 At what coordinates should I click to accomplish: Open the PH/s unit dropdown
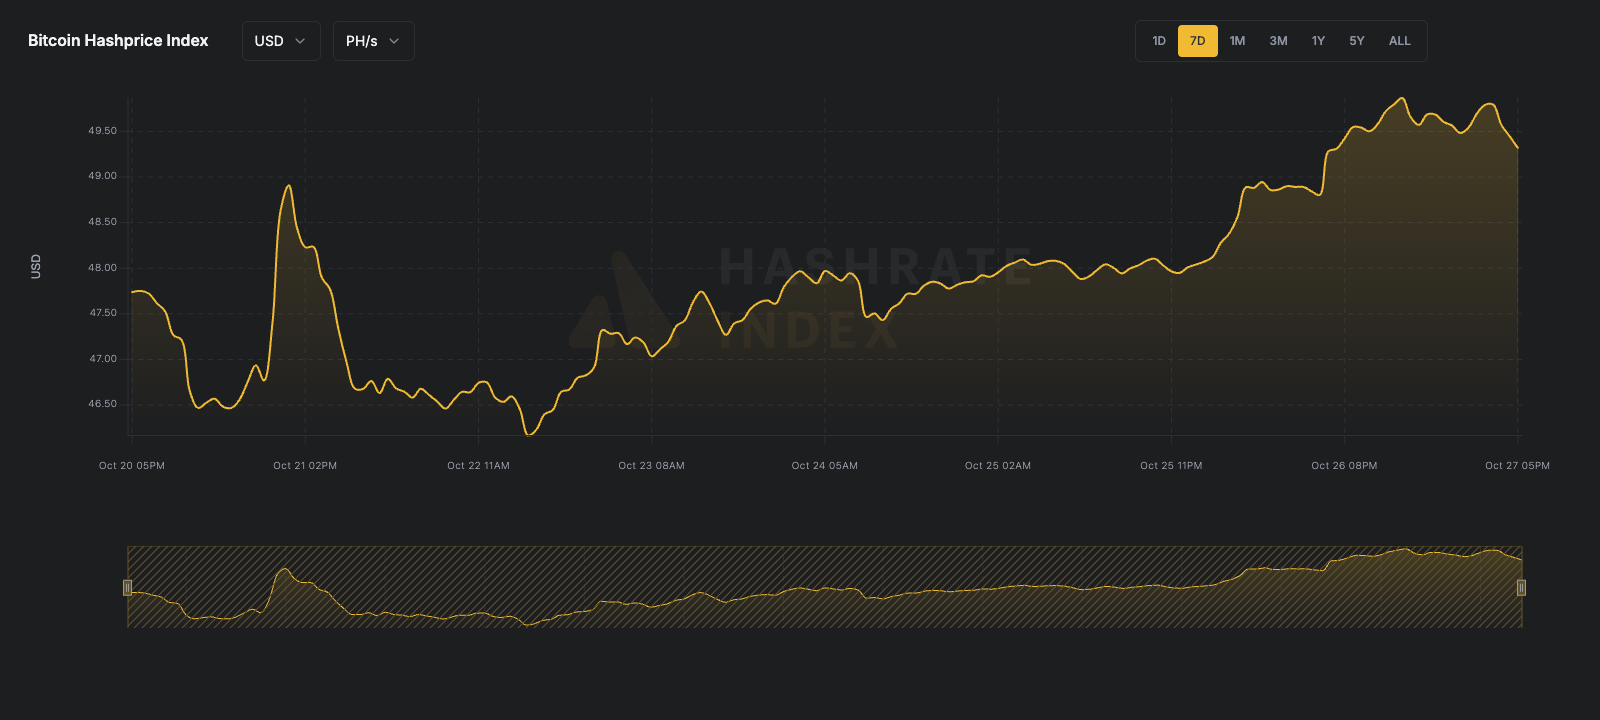tap(373, 41)
